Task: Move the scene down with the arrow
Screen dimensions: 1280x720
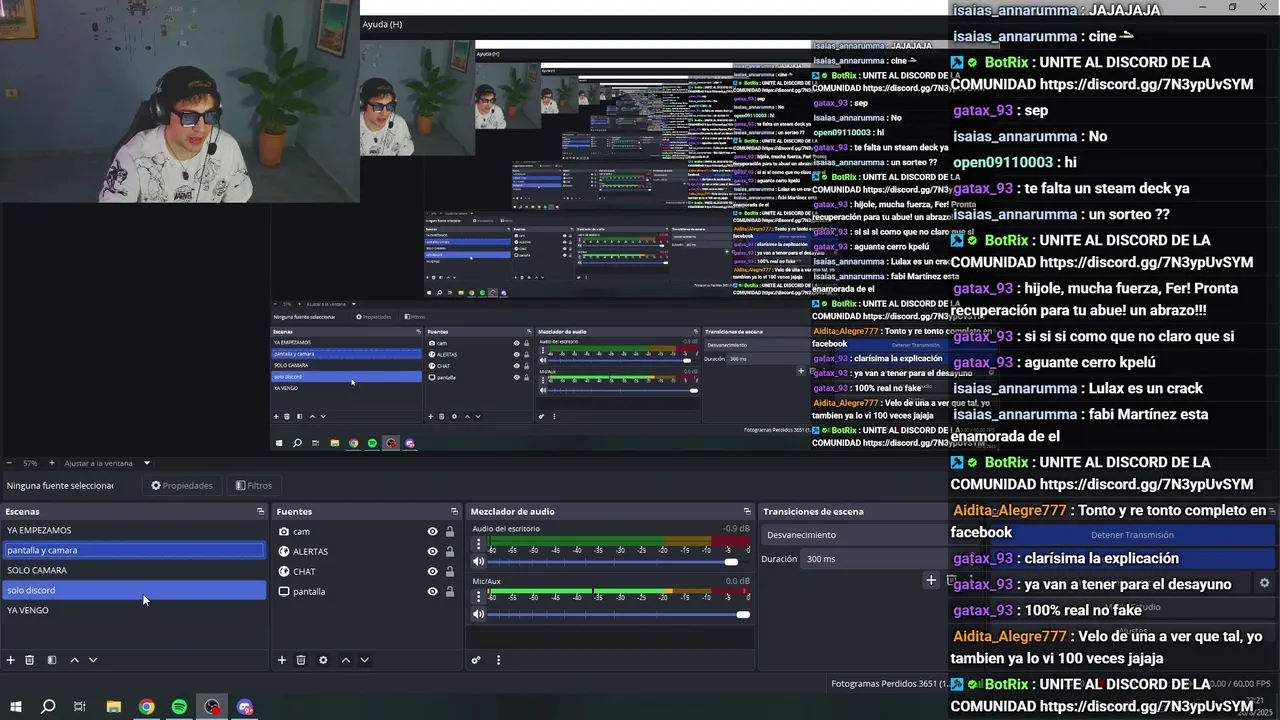Action: (93, 660)
